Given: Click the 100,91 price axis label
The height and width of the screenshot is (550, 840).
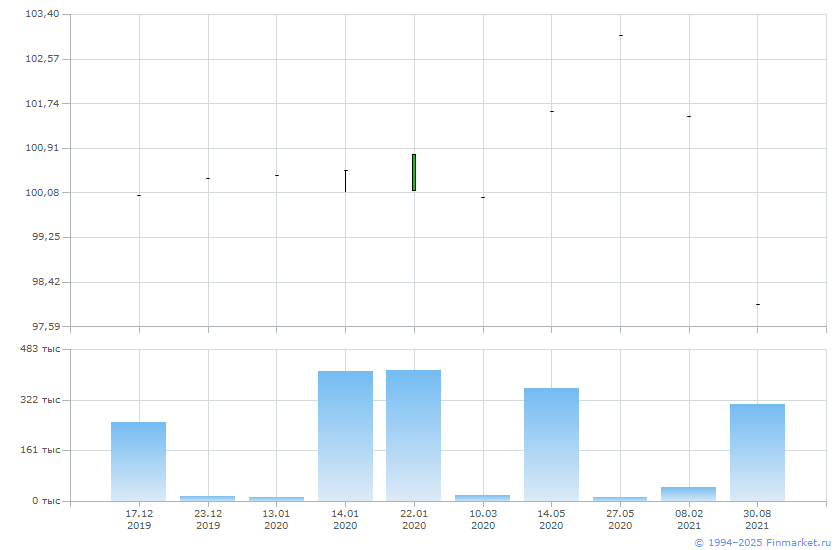Looking at the screenshot, I should [42, 148].
